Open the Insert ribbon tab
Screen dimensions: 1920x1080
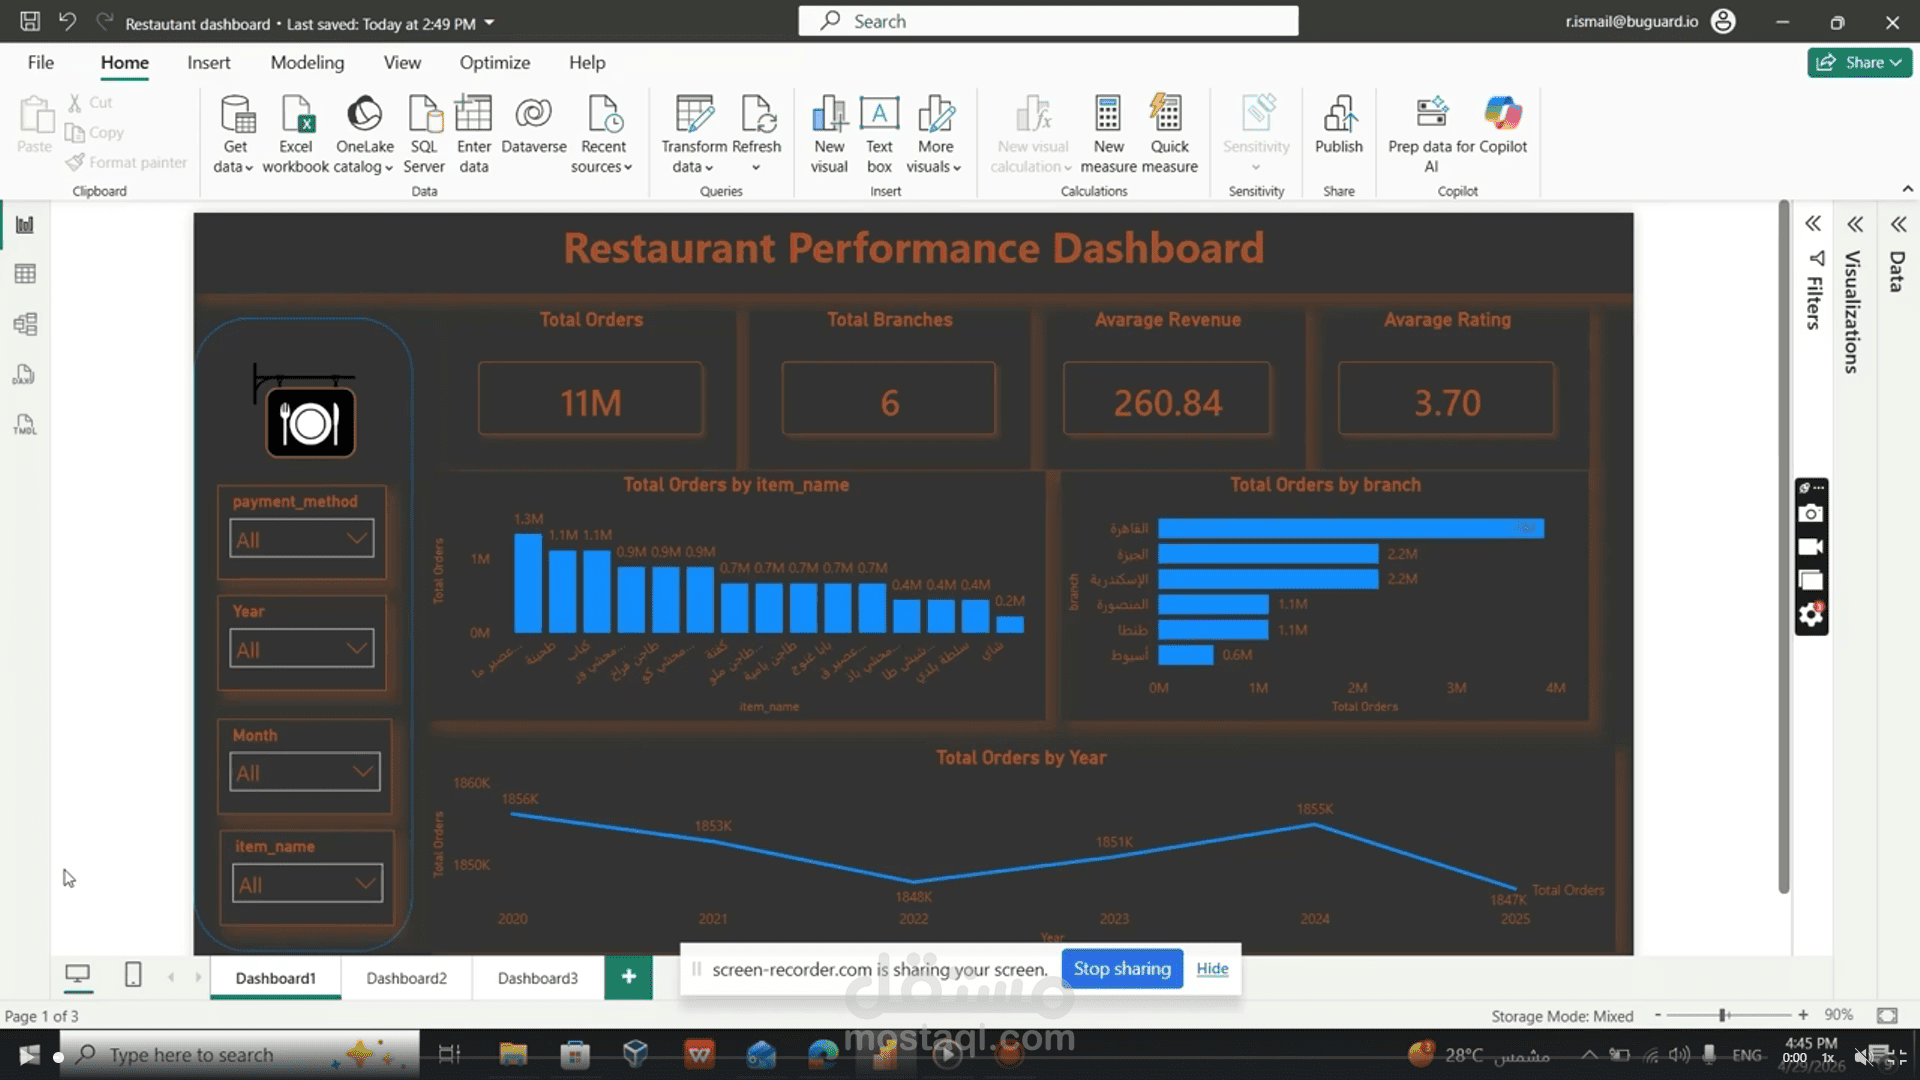point(208,62)
